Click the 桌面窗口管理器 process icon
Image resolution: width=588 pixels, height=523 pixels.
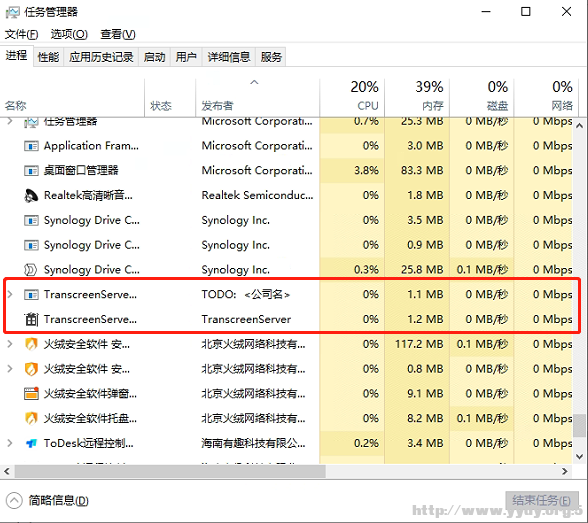[31, 171]
